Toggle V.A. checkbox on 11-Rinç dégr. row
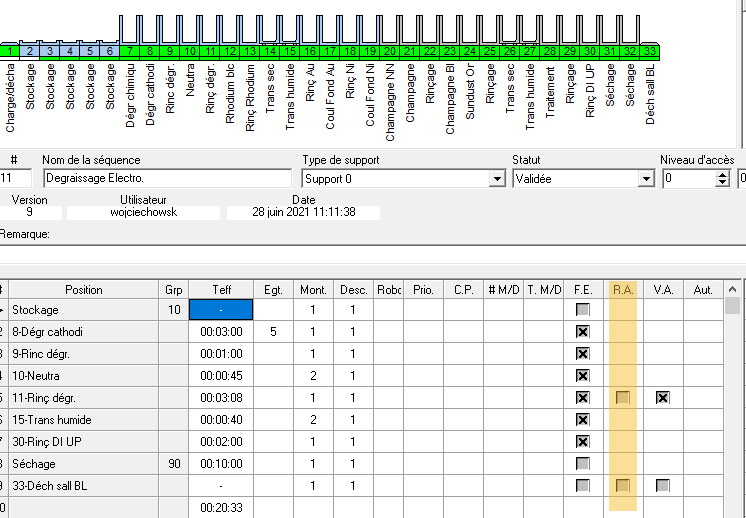The width and height of the screenshot is (746, 518). point(662,398)
